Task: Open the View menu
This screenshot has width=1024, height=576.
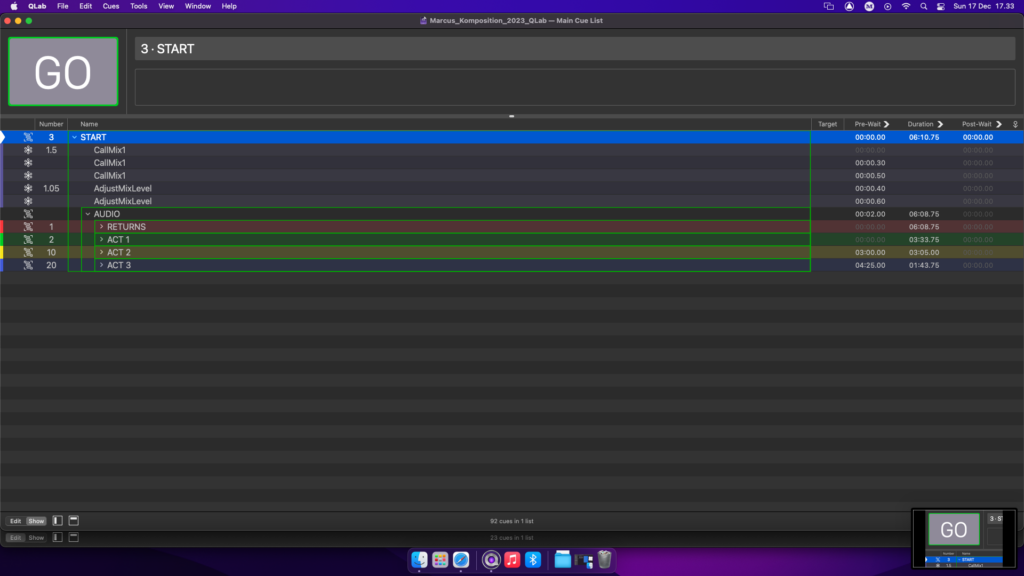Action: click(x=166, y=6)
